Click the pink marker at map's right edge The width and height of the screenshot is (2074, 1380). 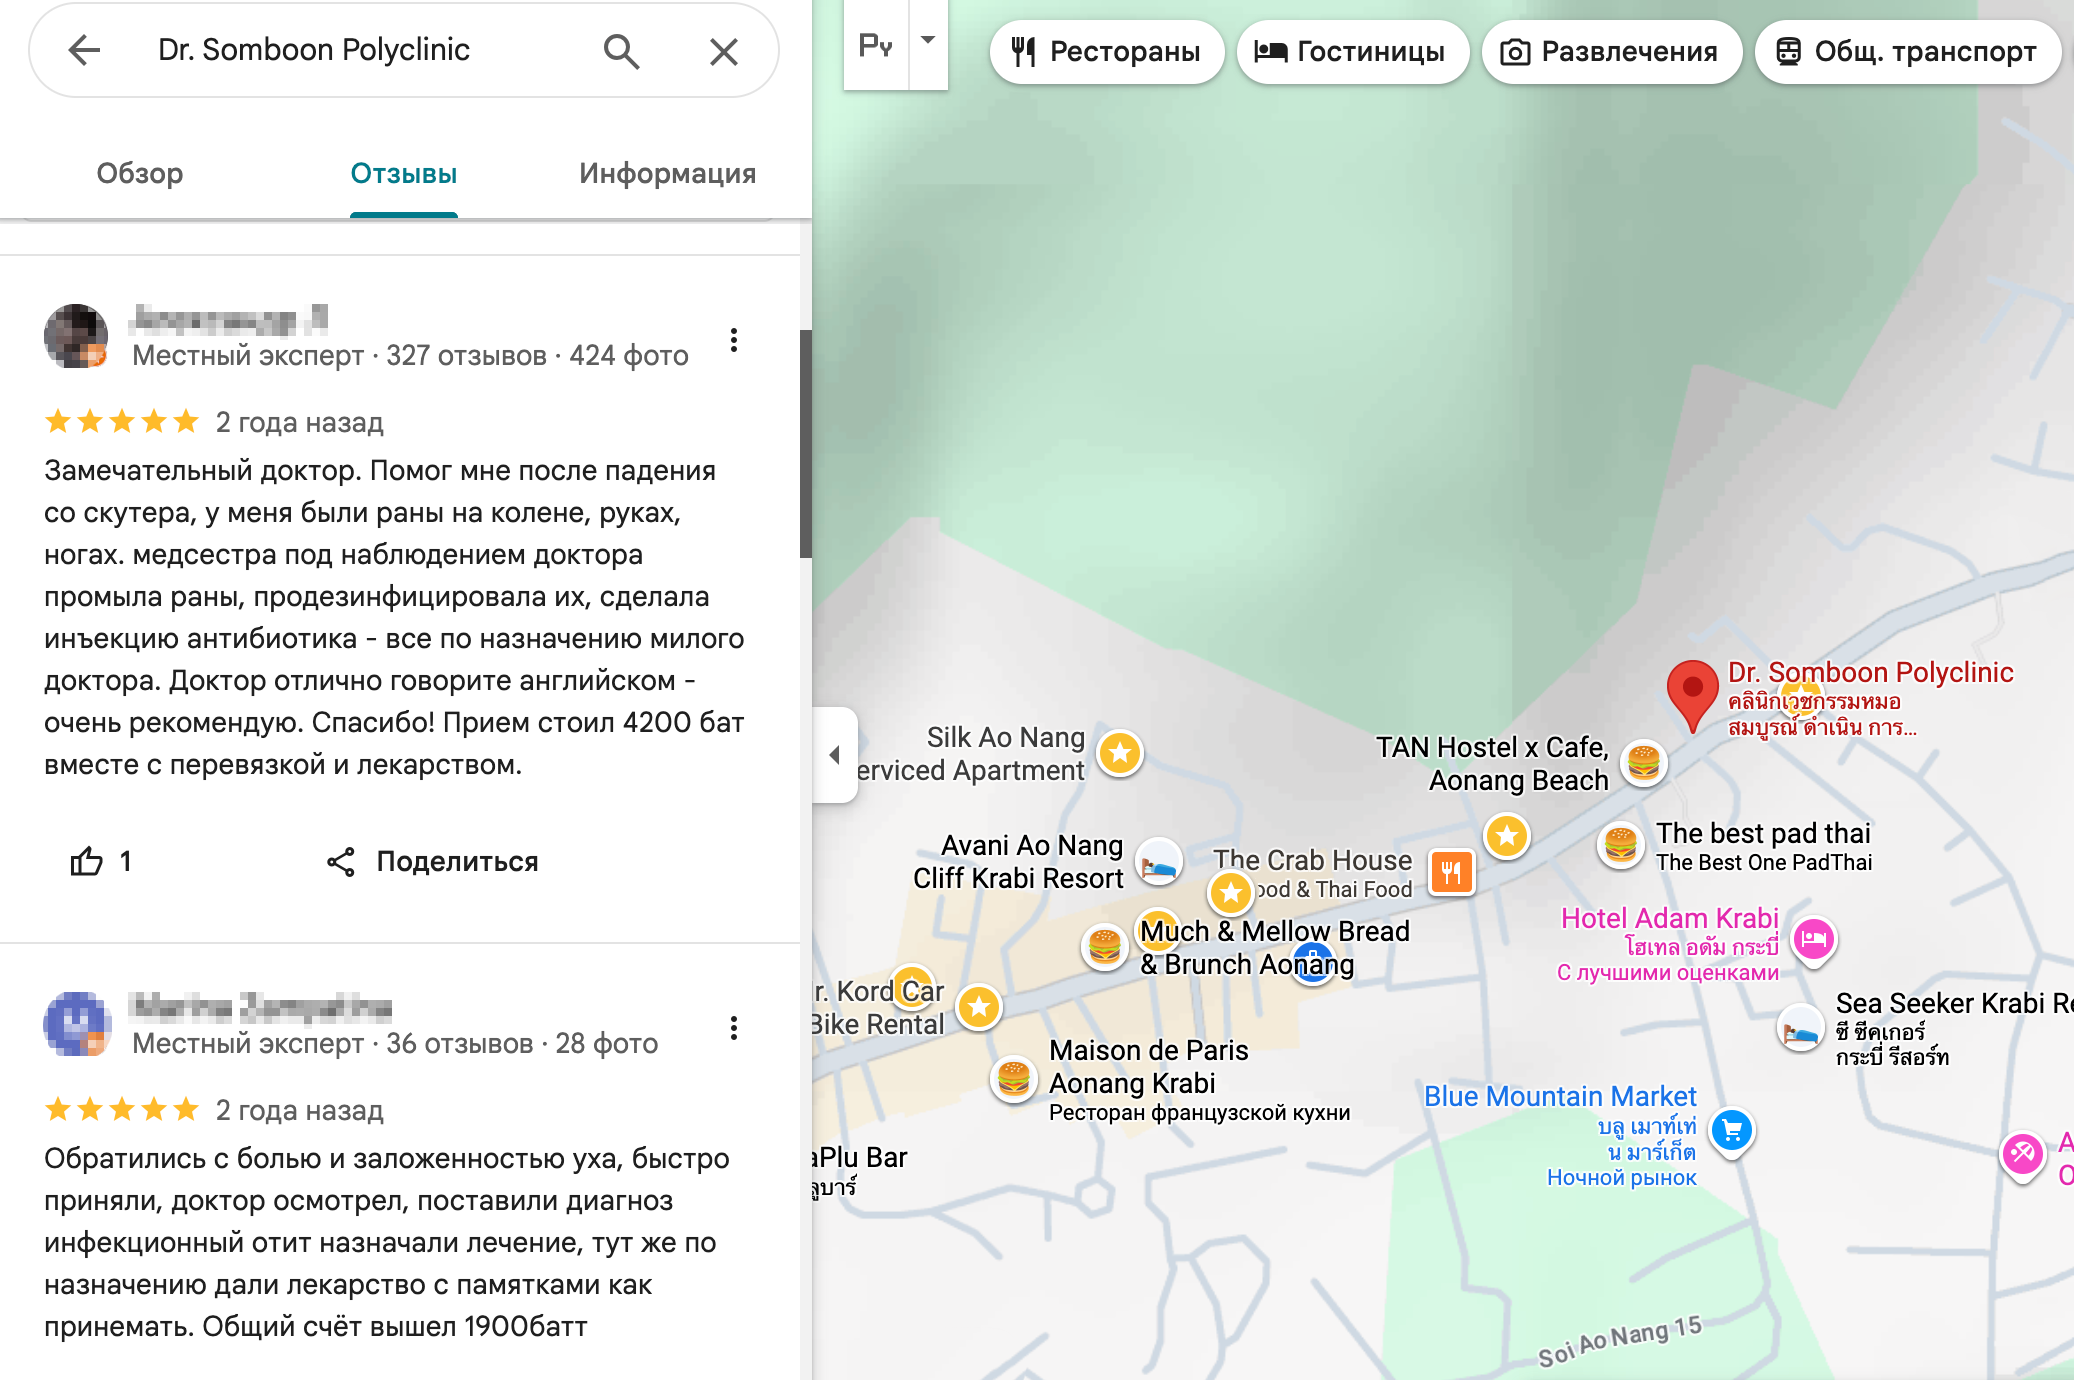(2022, 1156)
